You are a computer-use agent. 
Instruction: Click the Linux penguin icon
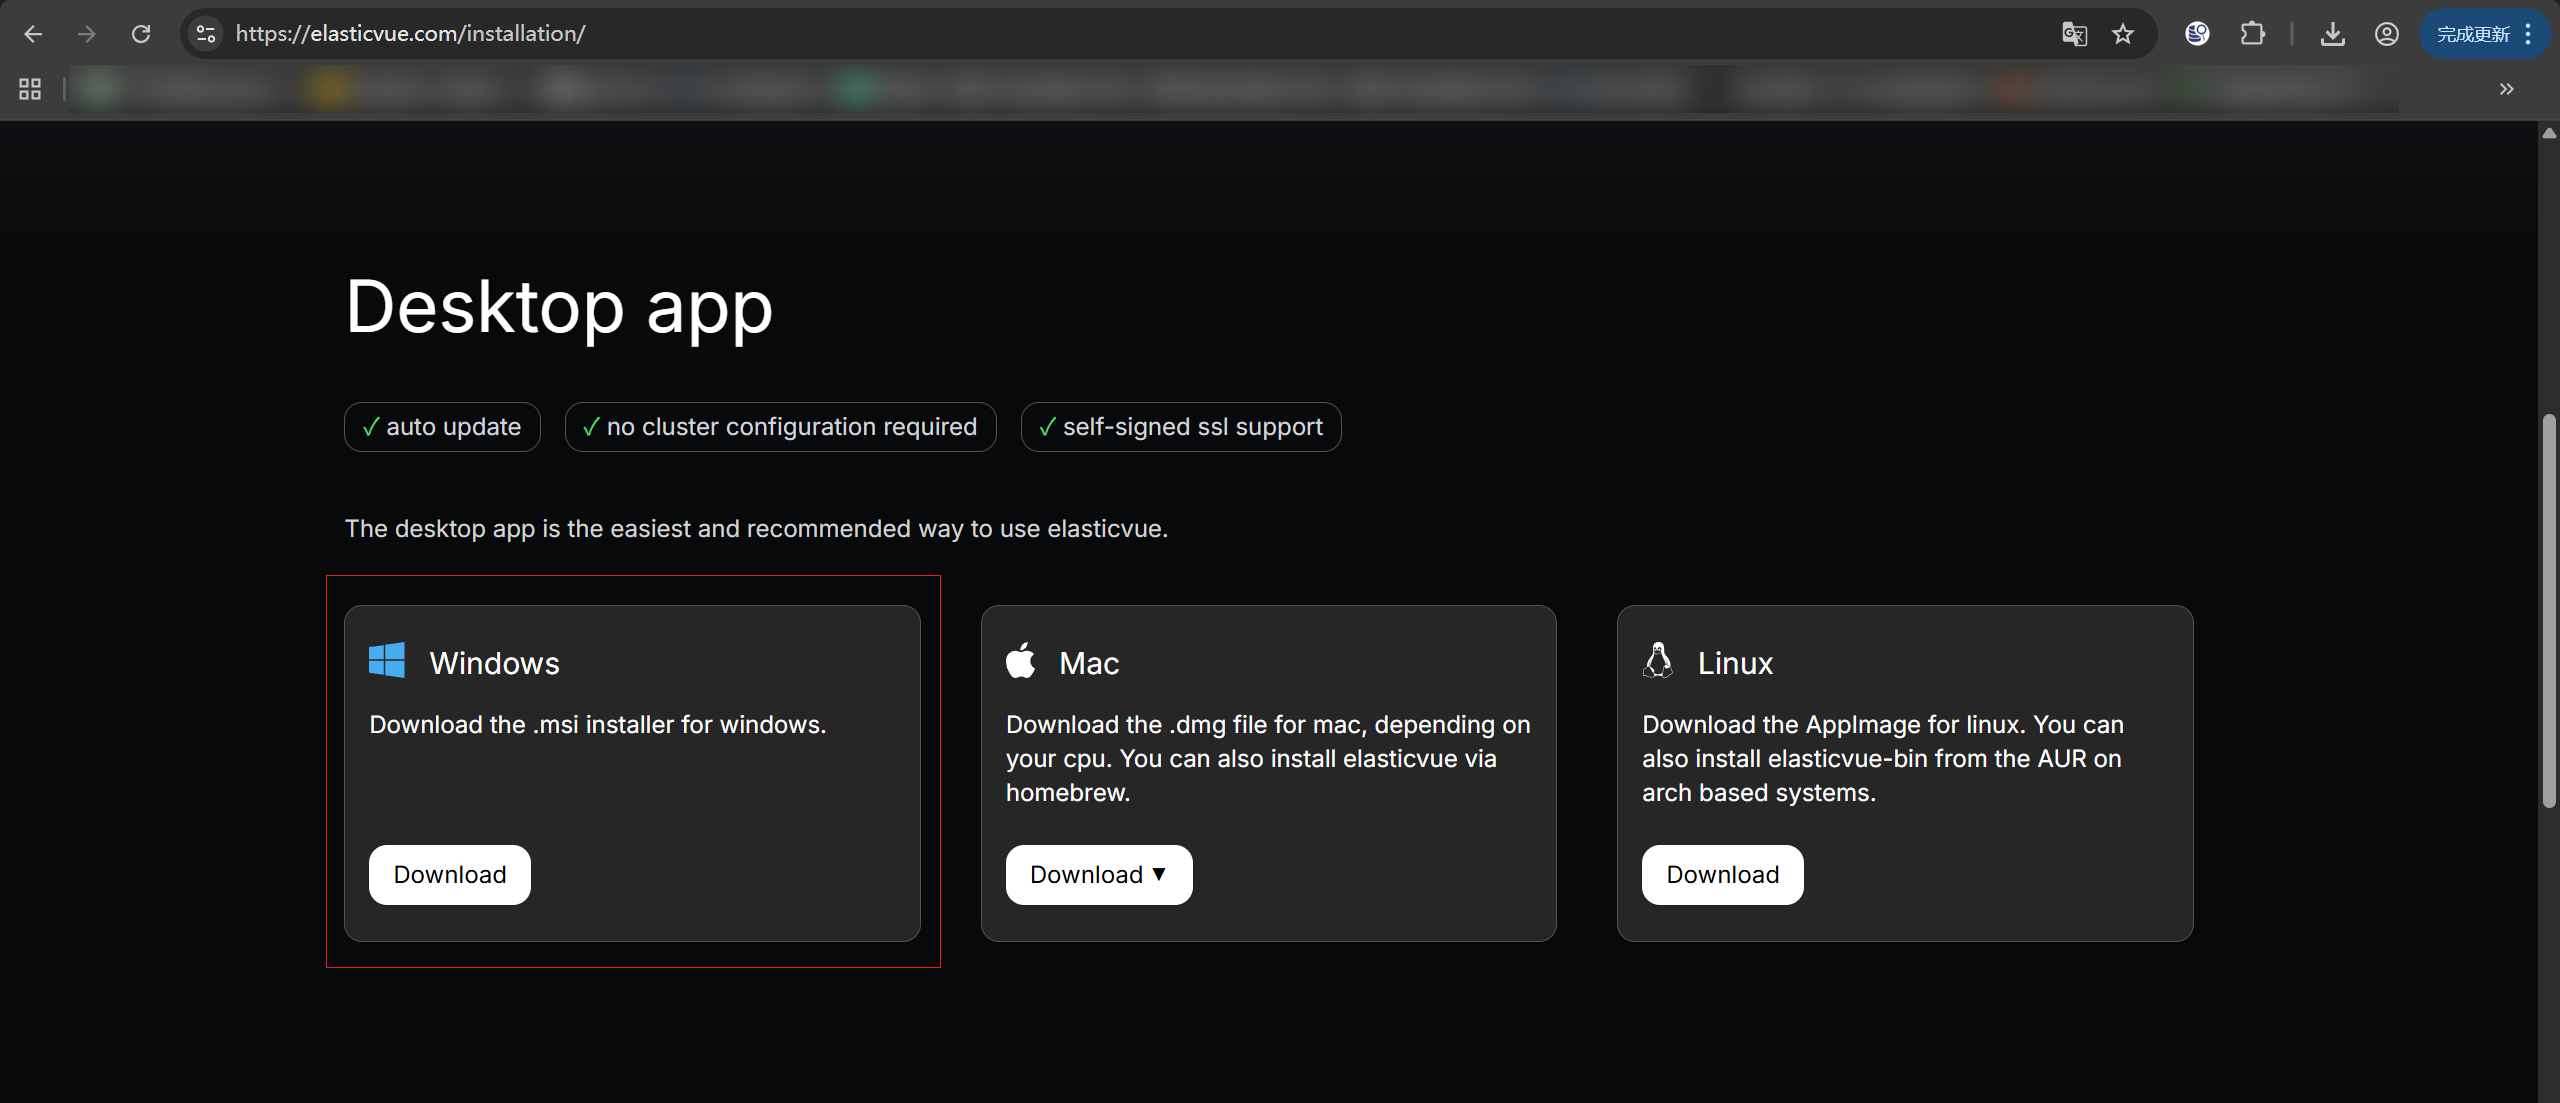coord(1658,661)
